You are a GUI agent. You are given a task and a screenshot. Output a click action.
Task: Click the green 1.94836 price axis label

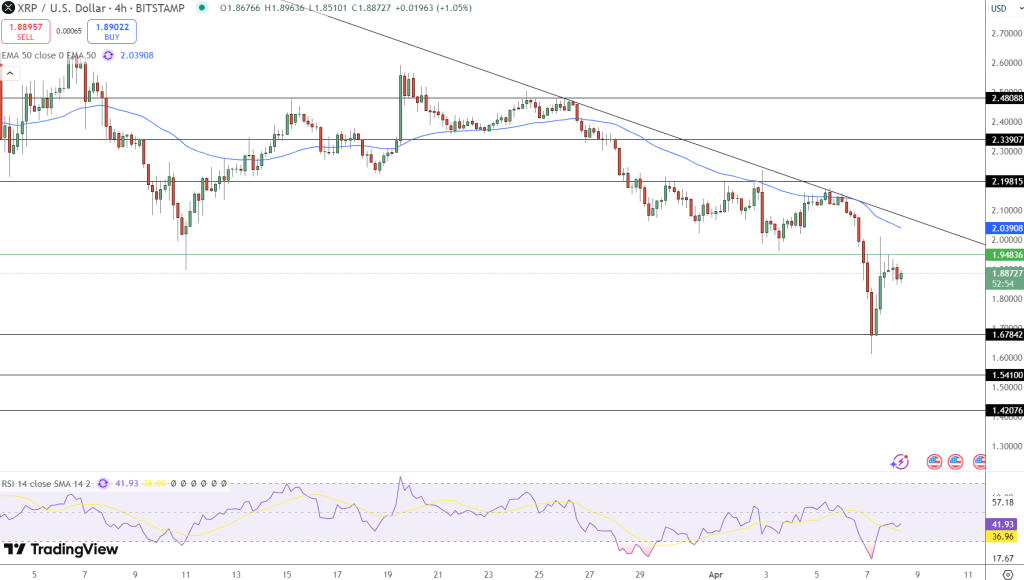(x=1005, y=255)
